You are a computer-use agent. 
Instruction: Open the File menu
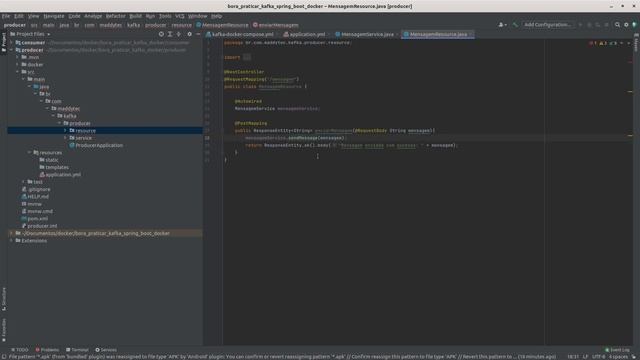tap(6, 16)
